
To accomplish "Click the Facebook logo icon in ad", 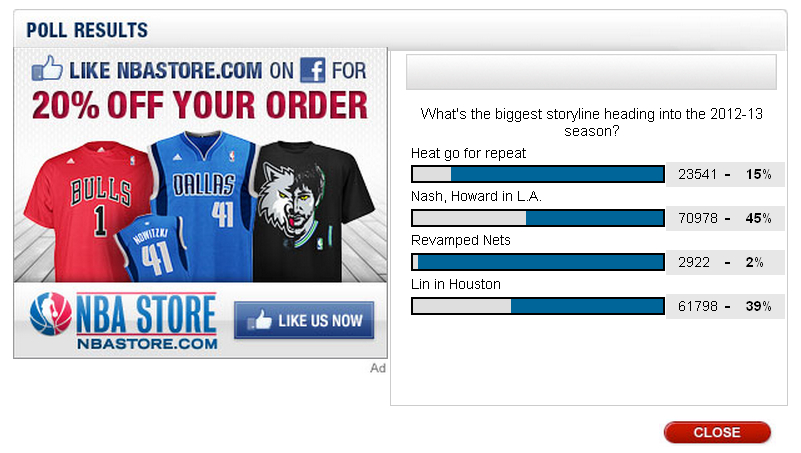I will [313, 70].
